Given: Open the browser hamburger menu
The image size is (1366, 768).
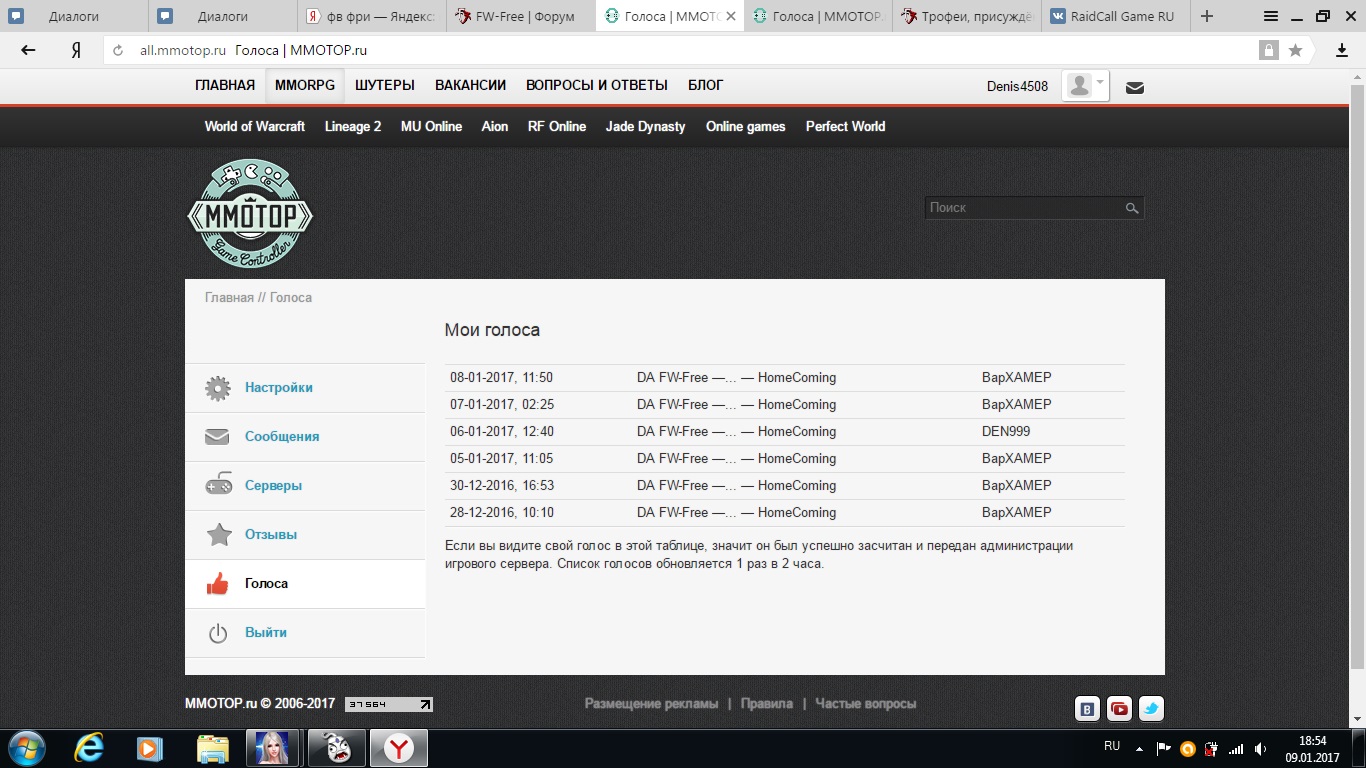Looking at the screenshot, I should coord(1271,16).
